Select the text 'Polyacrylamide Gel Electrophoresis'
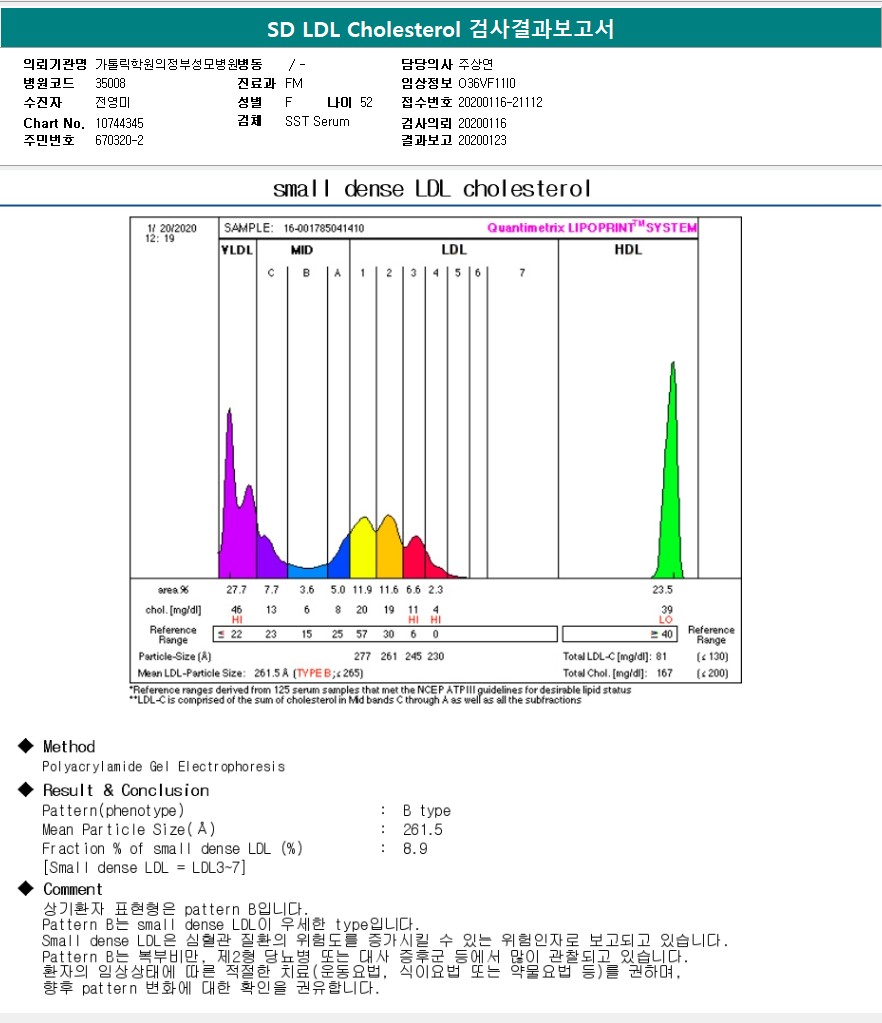The image size is (882, 1023). [164, 767]
